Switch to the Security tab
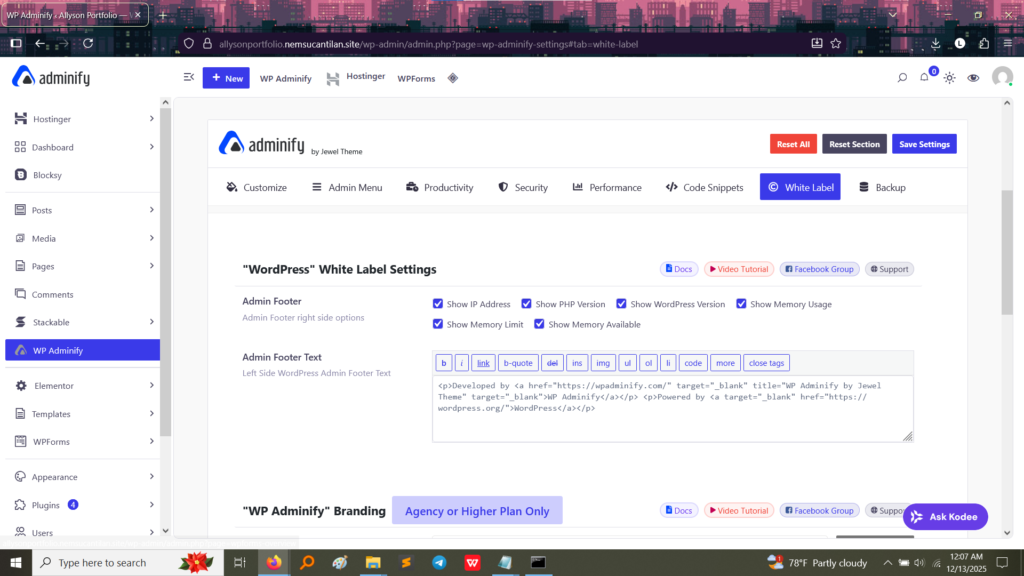The image size is (1024, 576). pyautogui.click(x=523, y=187)
